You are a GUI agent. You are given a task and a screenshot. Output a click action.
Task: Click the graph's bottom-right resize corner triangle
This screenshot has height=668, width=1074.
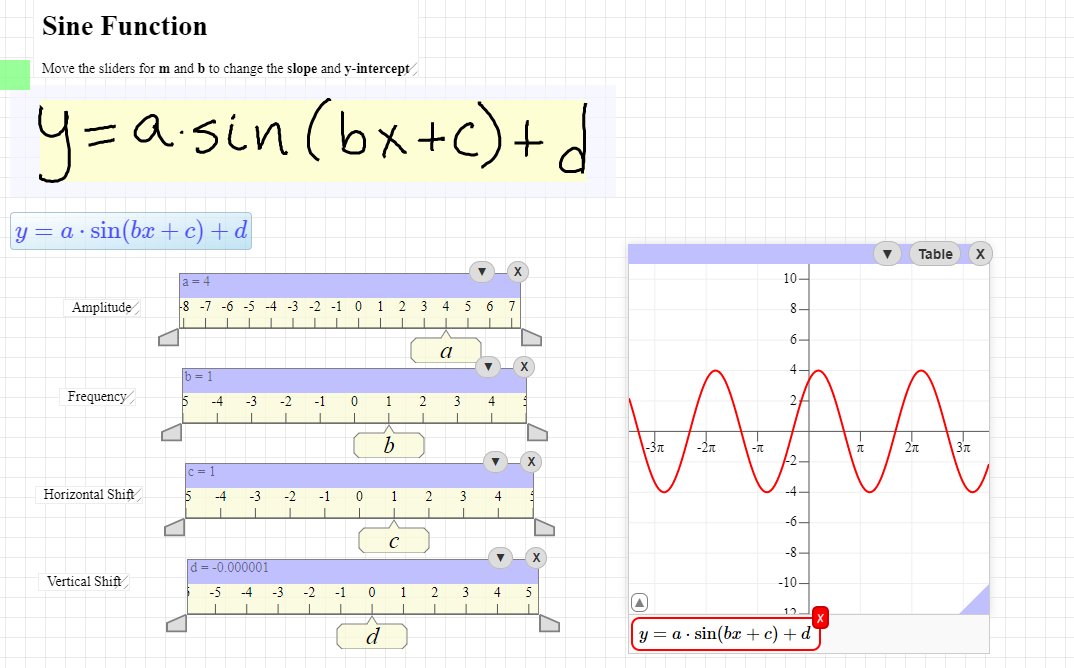coord(978,602)
